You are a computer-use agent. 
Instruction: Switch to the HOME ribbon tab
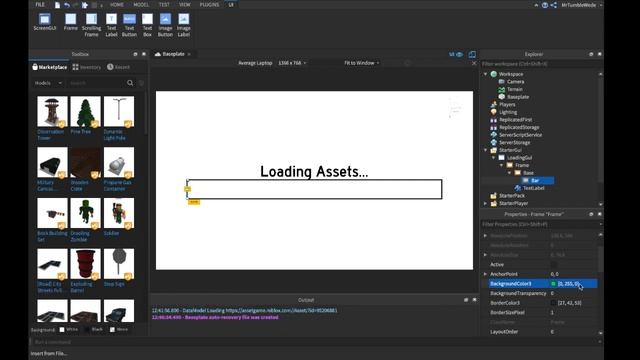tap(117, 4)
